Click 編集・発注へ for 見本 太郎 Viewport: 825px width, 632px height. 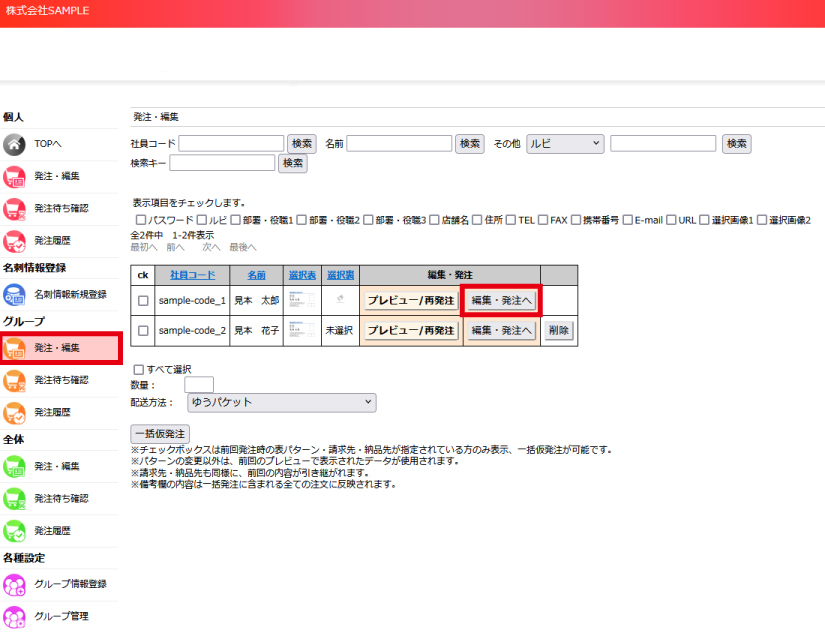tap(502, 300)
